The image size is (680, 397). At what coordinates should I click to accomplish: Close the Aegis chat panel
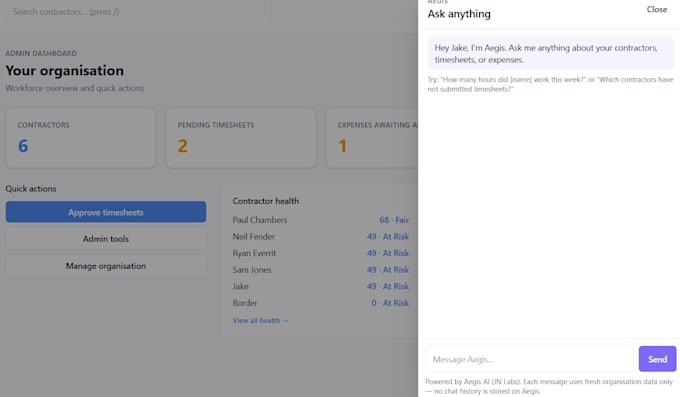657,10
